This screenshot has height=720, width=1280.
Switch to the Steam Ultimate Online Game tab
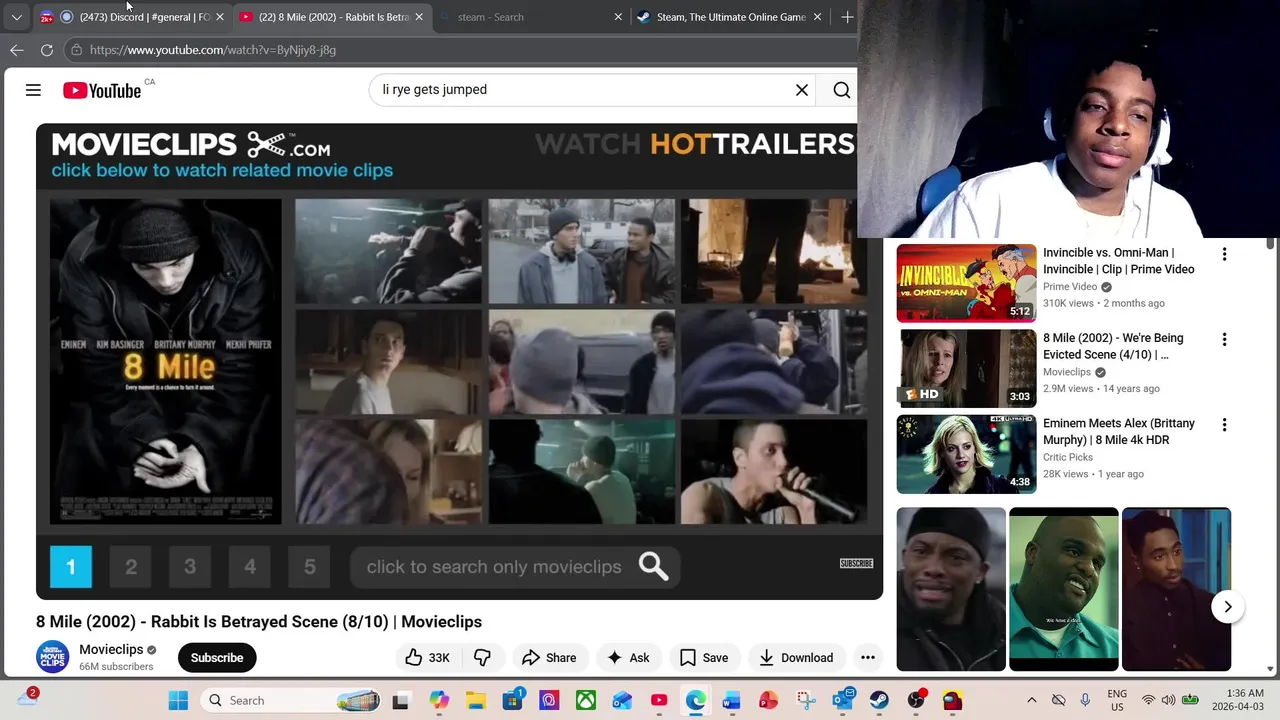(x=730, y=17)
